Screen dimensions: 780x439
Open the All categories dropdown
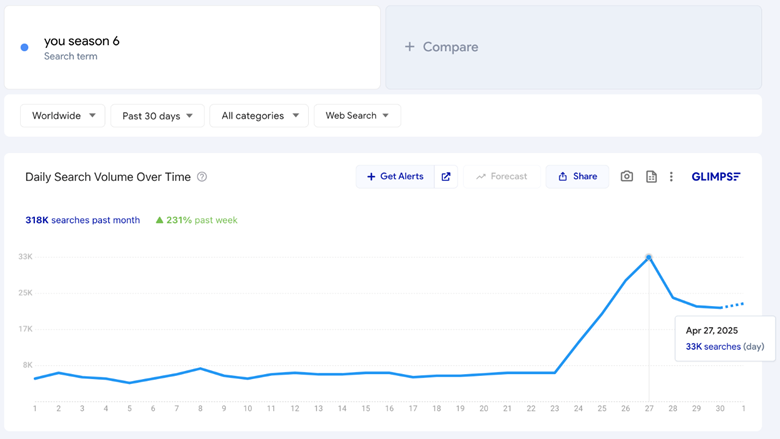tap(259, 116)
